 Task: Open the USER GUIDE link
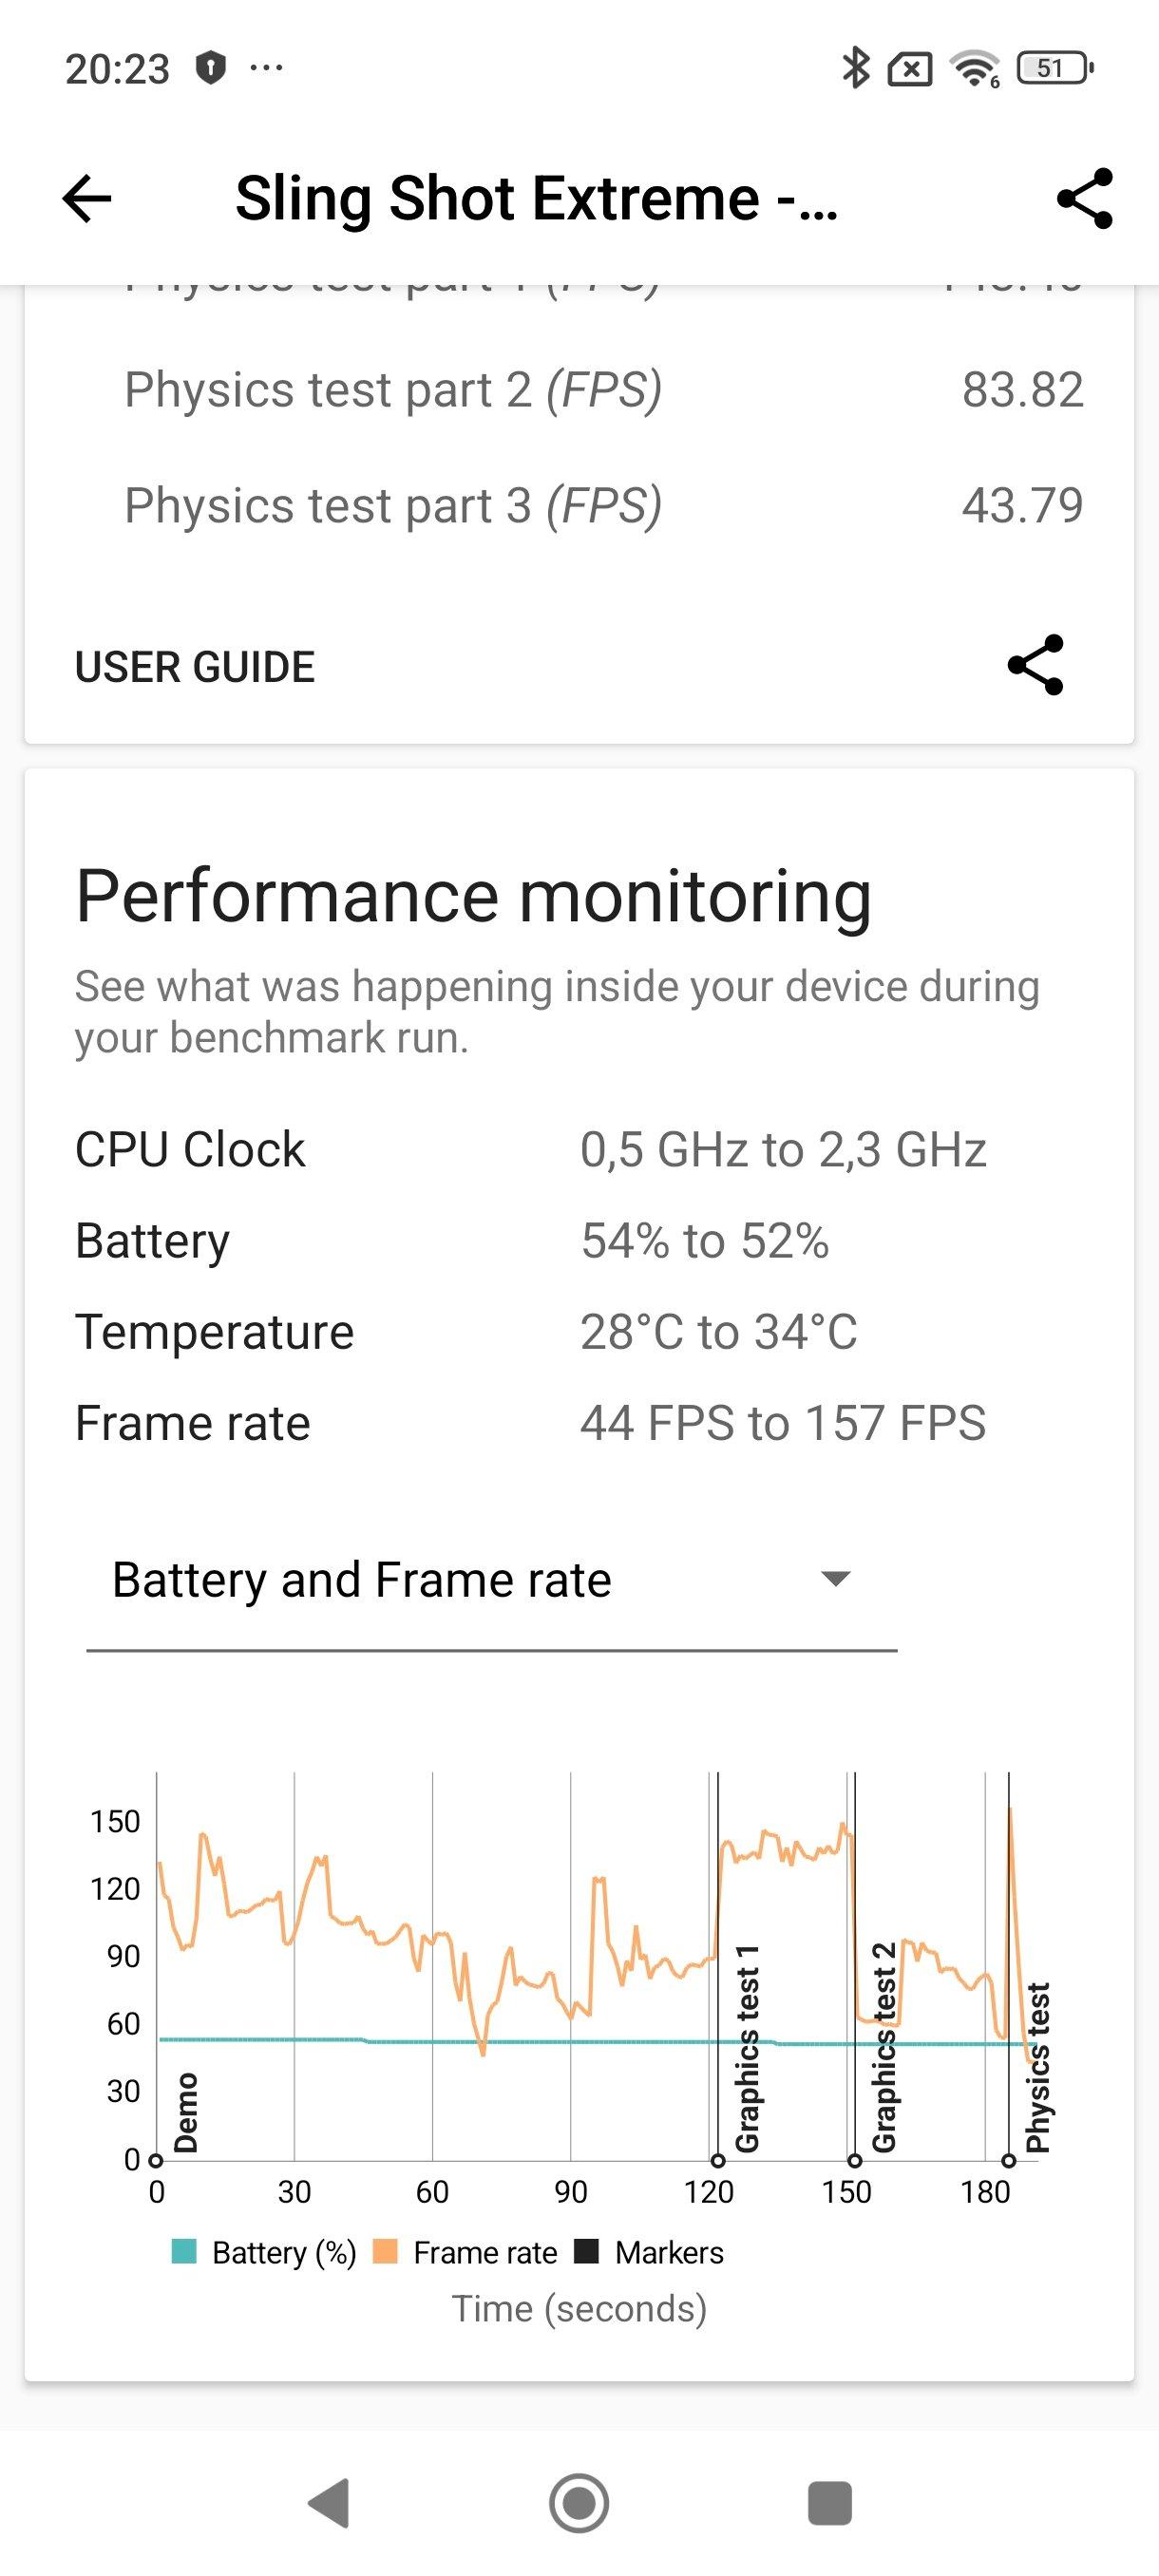click(x=195, y=667)
